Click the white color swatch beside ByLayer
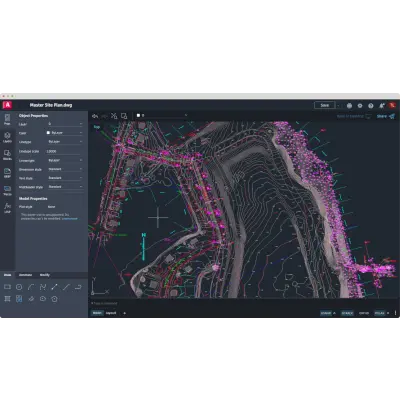Screen dimensions: 400x400 (48, 133)
